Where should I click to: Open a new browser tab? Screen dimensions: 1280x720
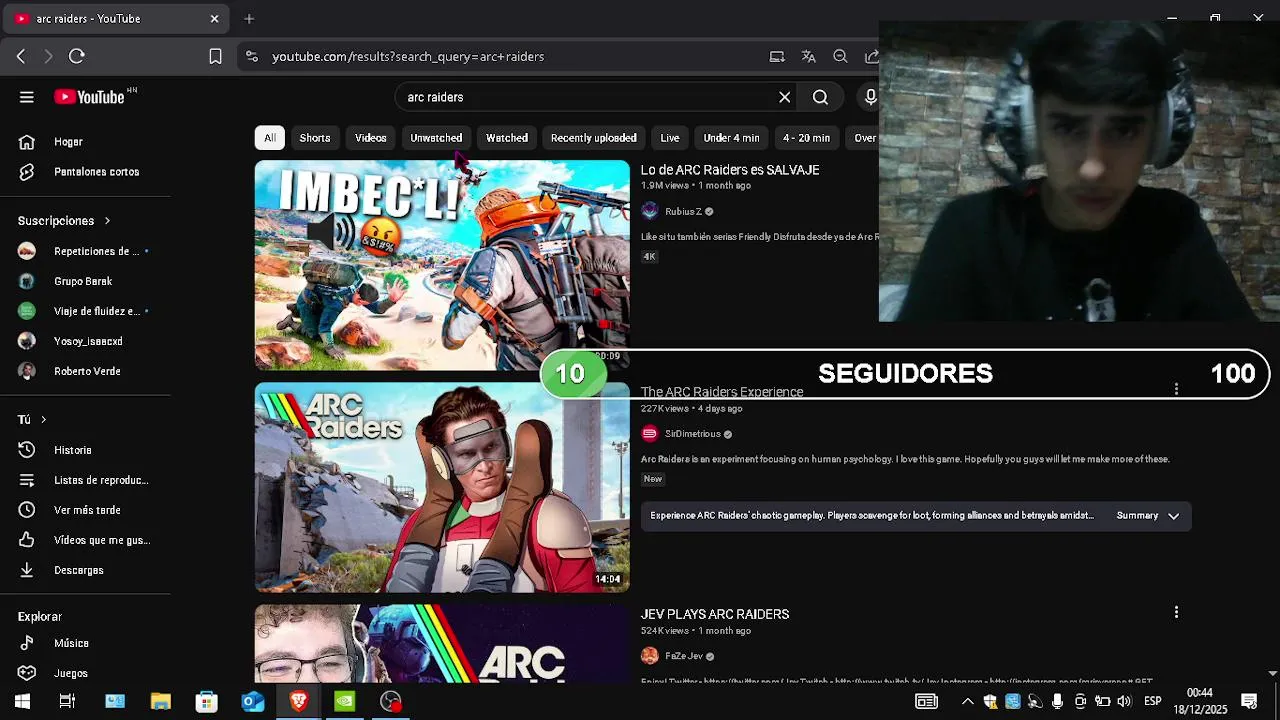tap(249, 18)
